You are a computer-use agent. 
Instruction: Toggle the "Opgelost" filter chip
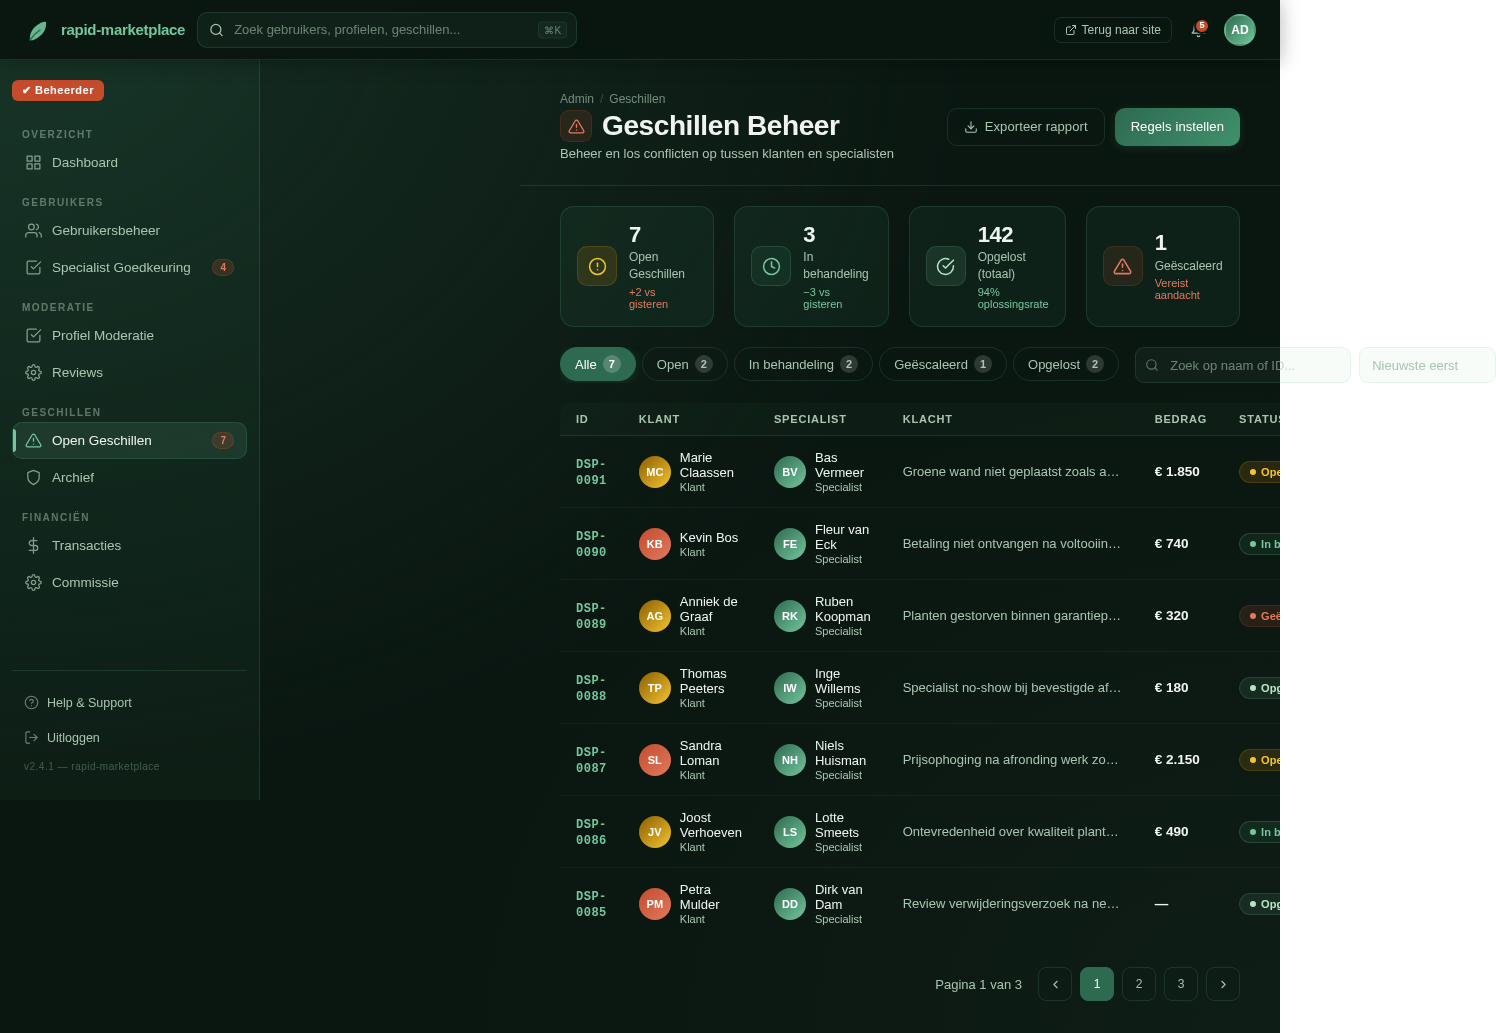(x=1066, y=364)
